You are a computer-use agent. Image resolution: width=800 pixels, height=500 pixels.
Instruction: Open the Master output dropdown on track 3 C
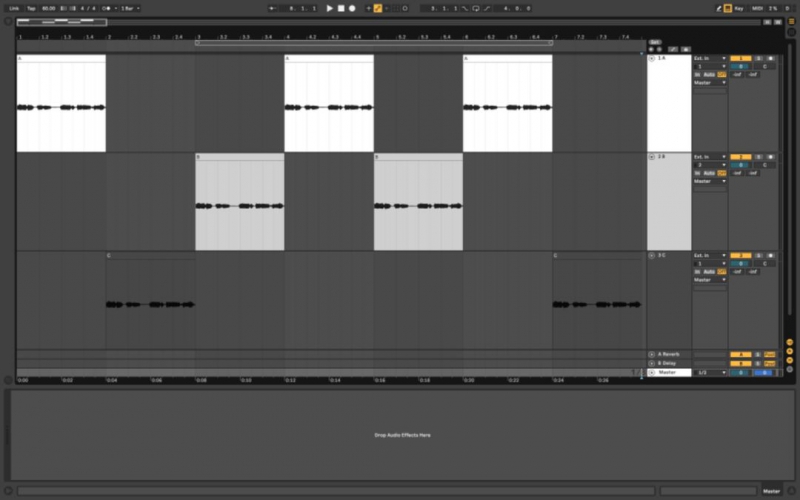(710, 280)
